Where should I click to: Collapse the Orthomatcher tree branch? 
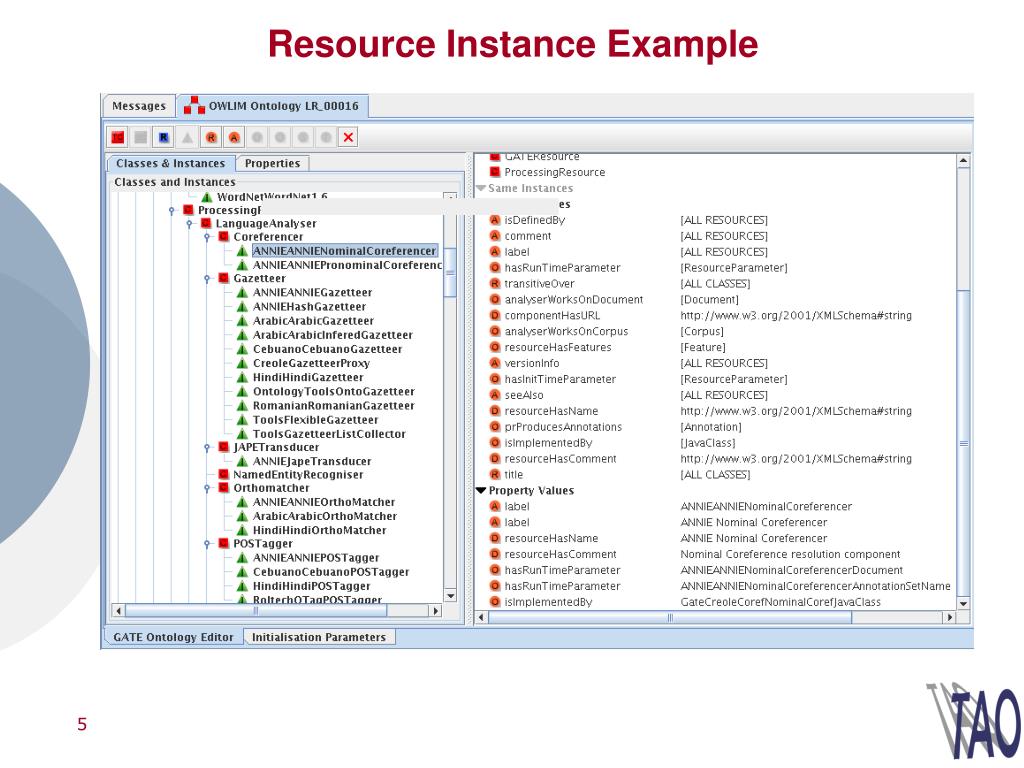point(207,488)
